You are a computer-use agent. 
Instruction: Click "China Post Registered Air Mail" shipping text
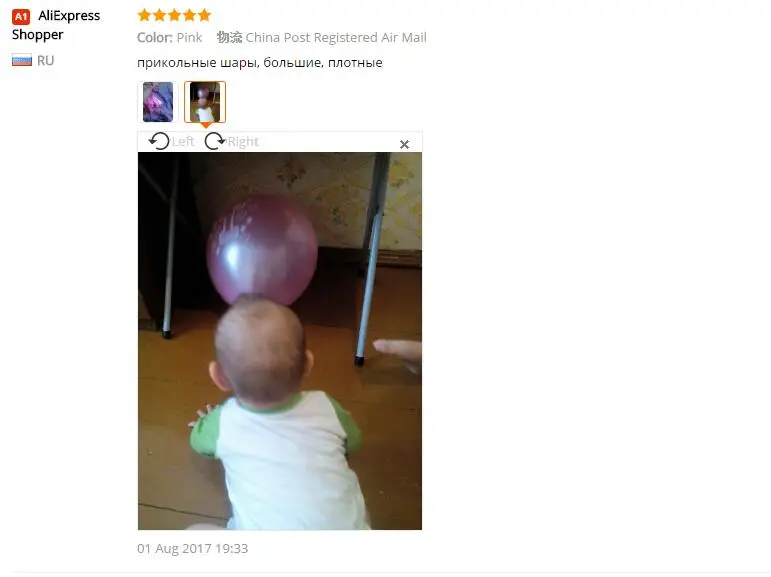tap(336, 37)
